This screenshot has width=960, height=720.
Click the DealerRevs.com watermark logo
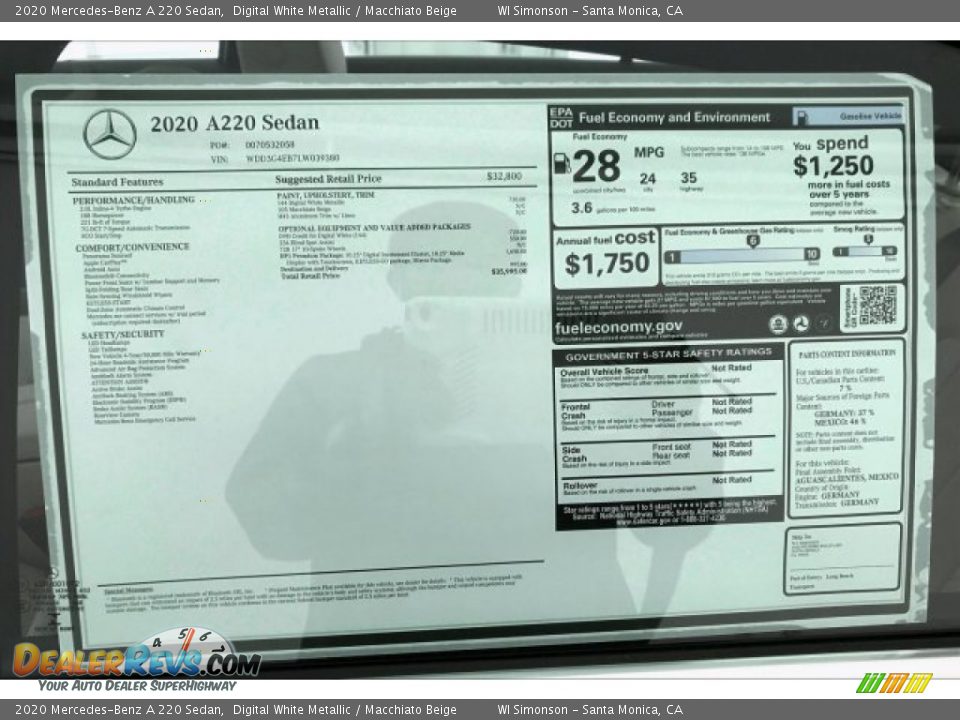point(137,661)
